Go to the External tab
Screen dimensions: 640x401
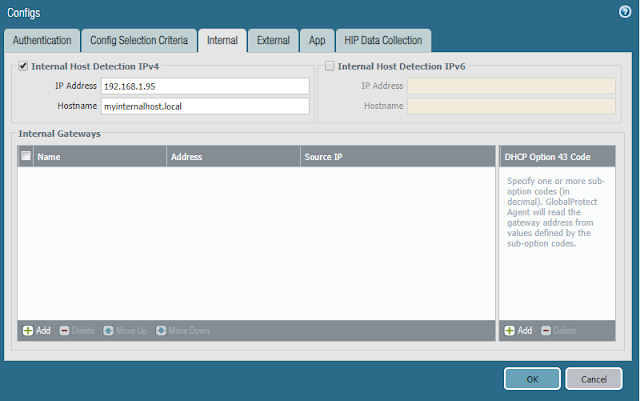click(x=273, y=41)
